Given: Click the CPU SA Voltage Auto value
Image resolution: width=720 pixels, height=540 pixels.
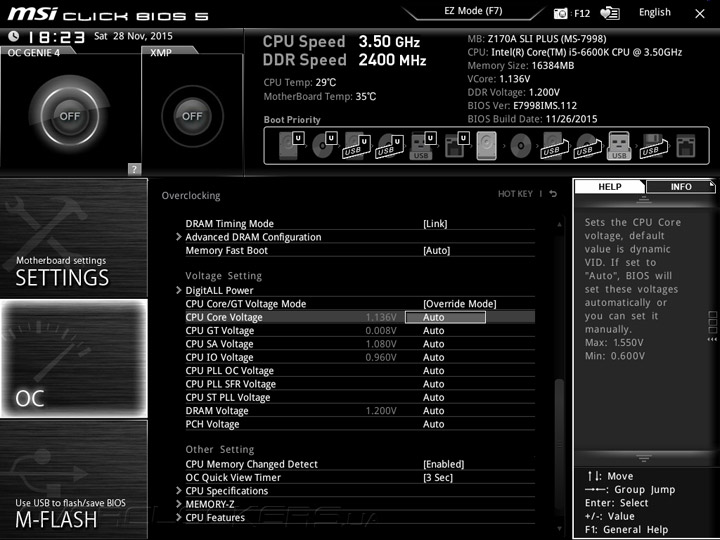Looking at the screenshot, I should click(433, 344).
